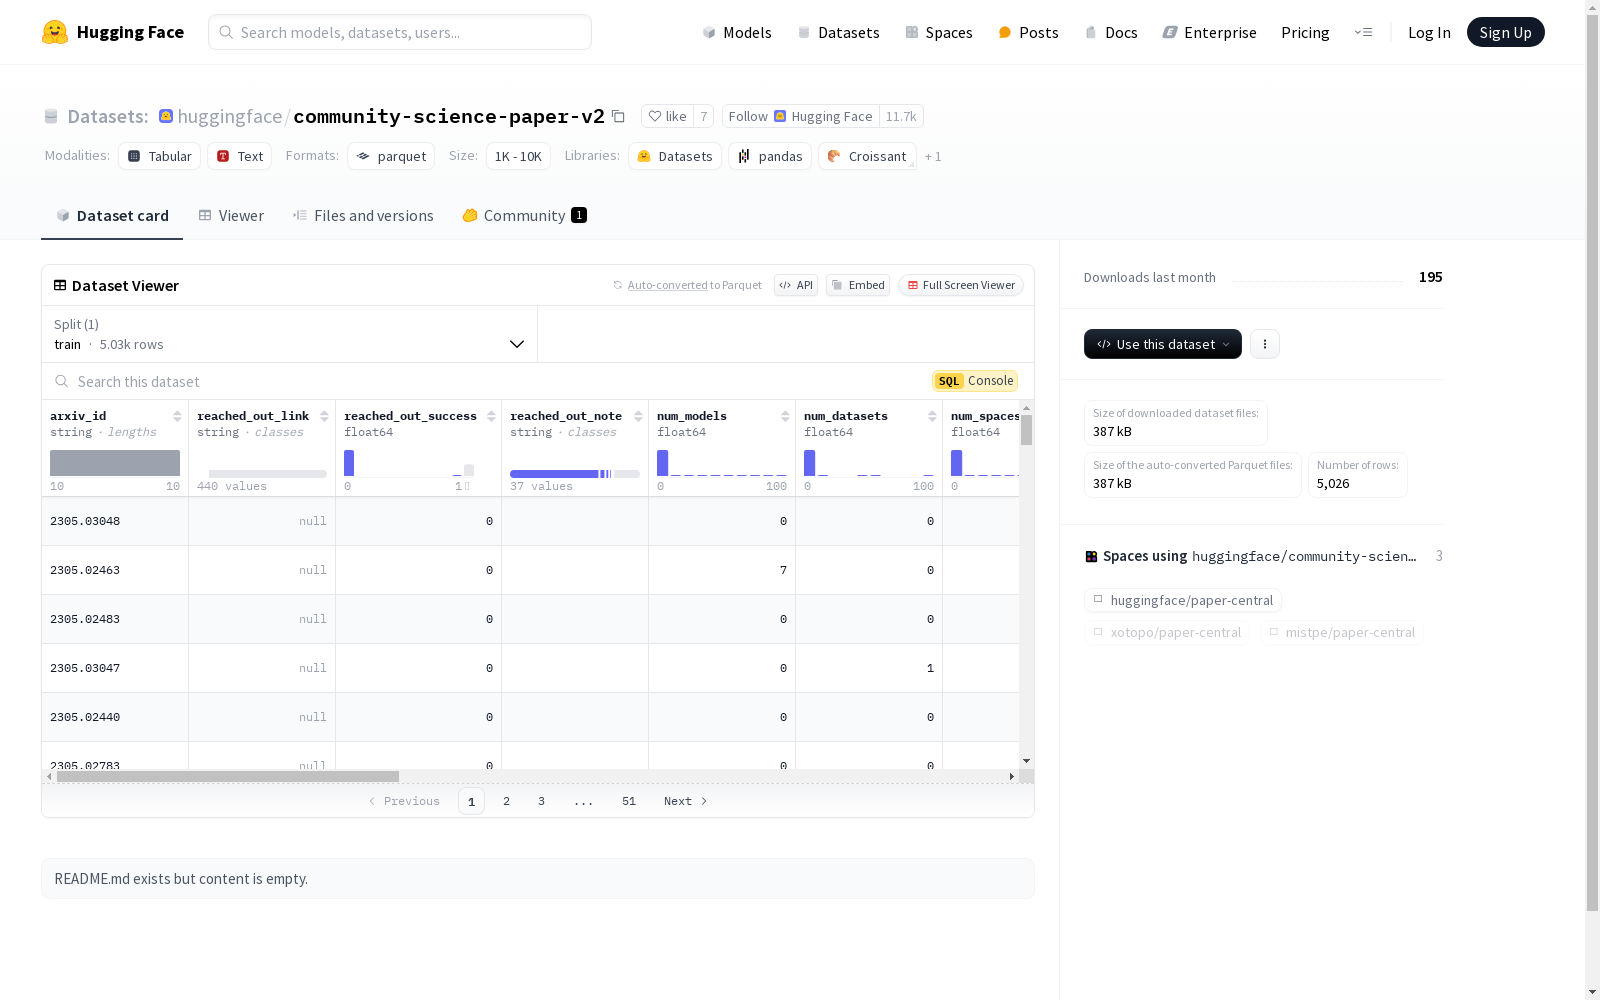The image size is (1600, 1000).
Task: Click the Embed button
Action: [858, 285]
